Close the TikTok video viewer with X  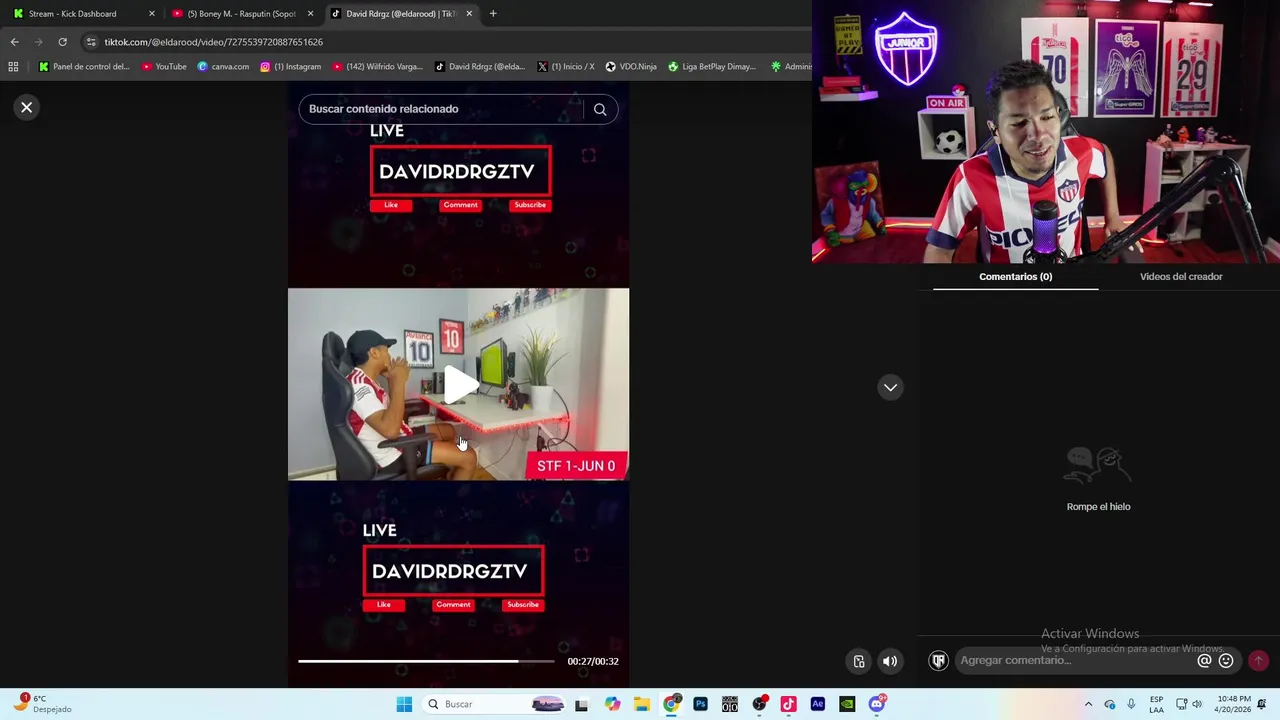(27, 107)
